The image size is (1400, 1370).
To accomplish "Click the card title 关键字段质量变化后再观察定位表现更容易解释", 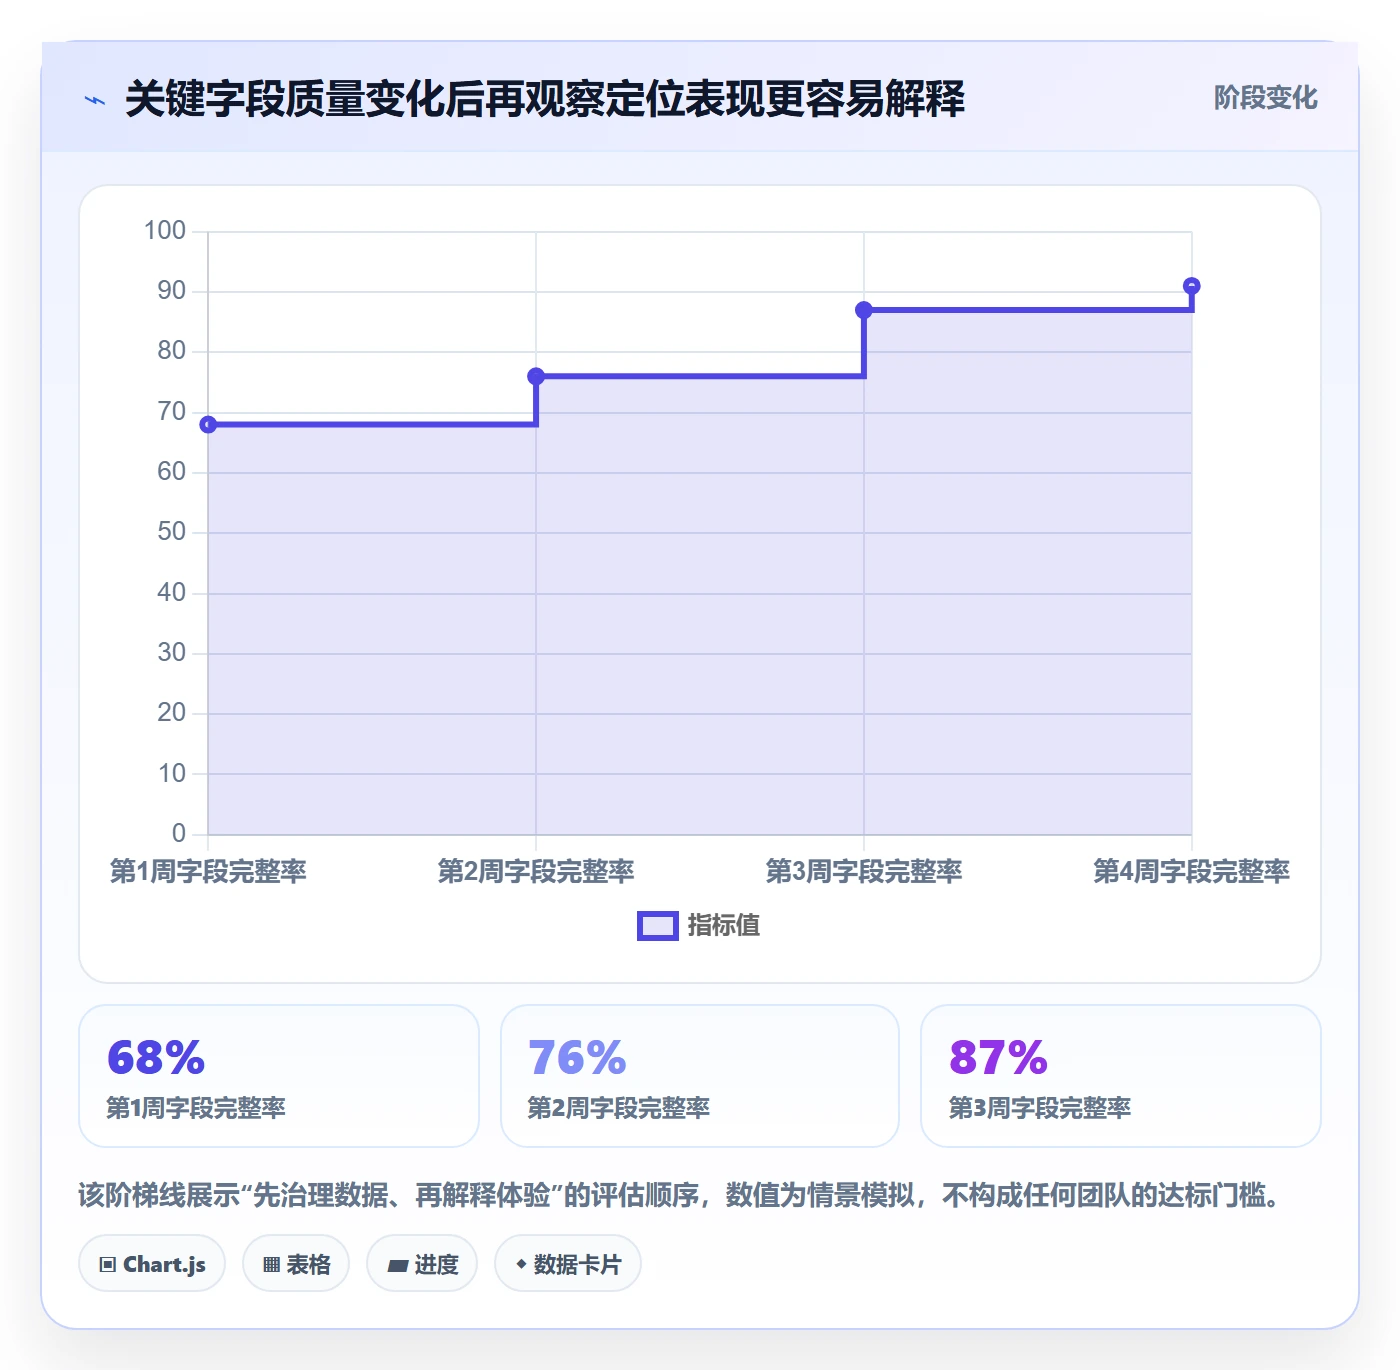I will click(545, 99).
